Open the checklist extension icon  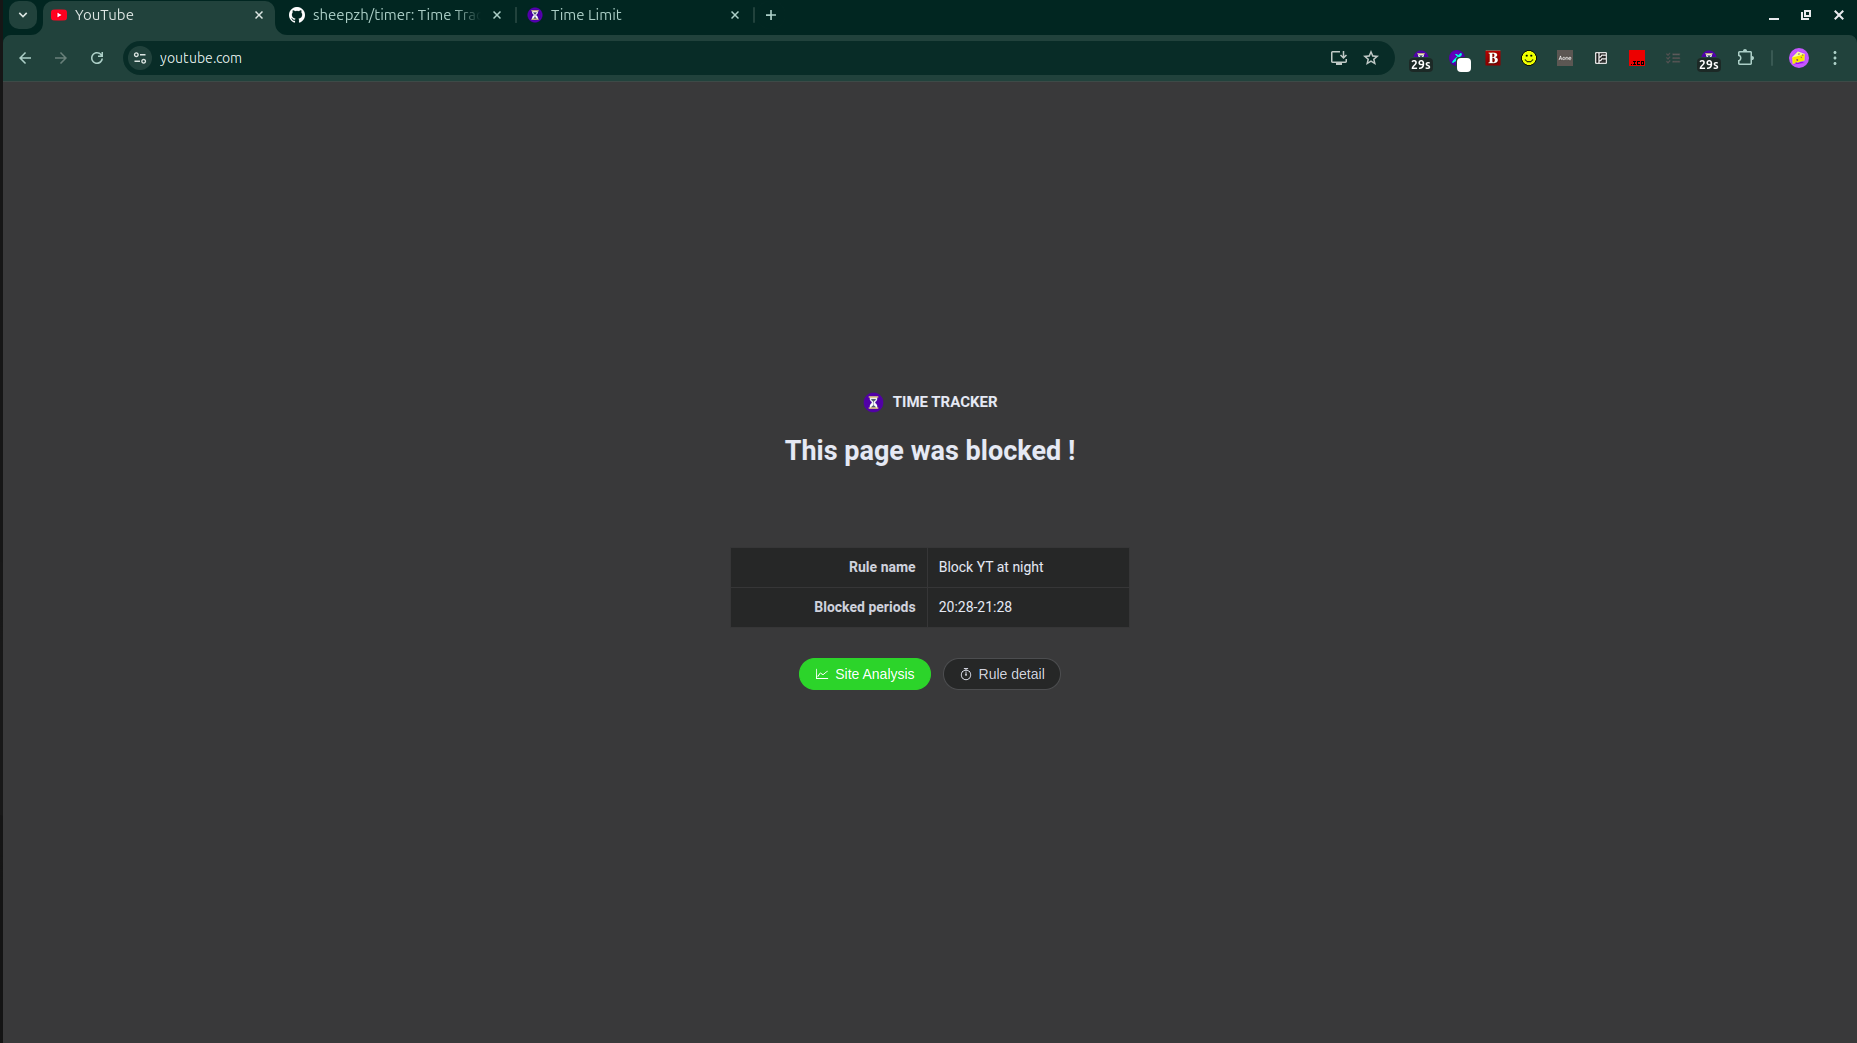point(1672,58)
